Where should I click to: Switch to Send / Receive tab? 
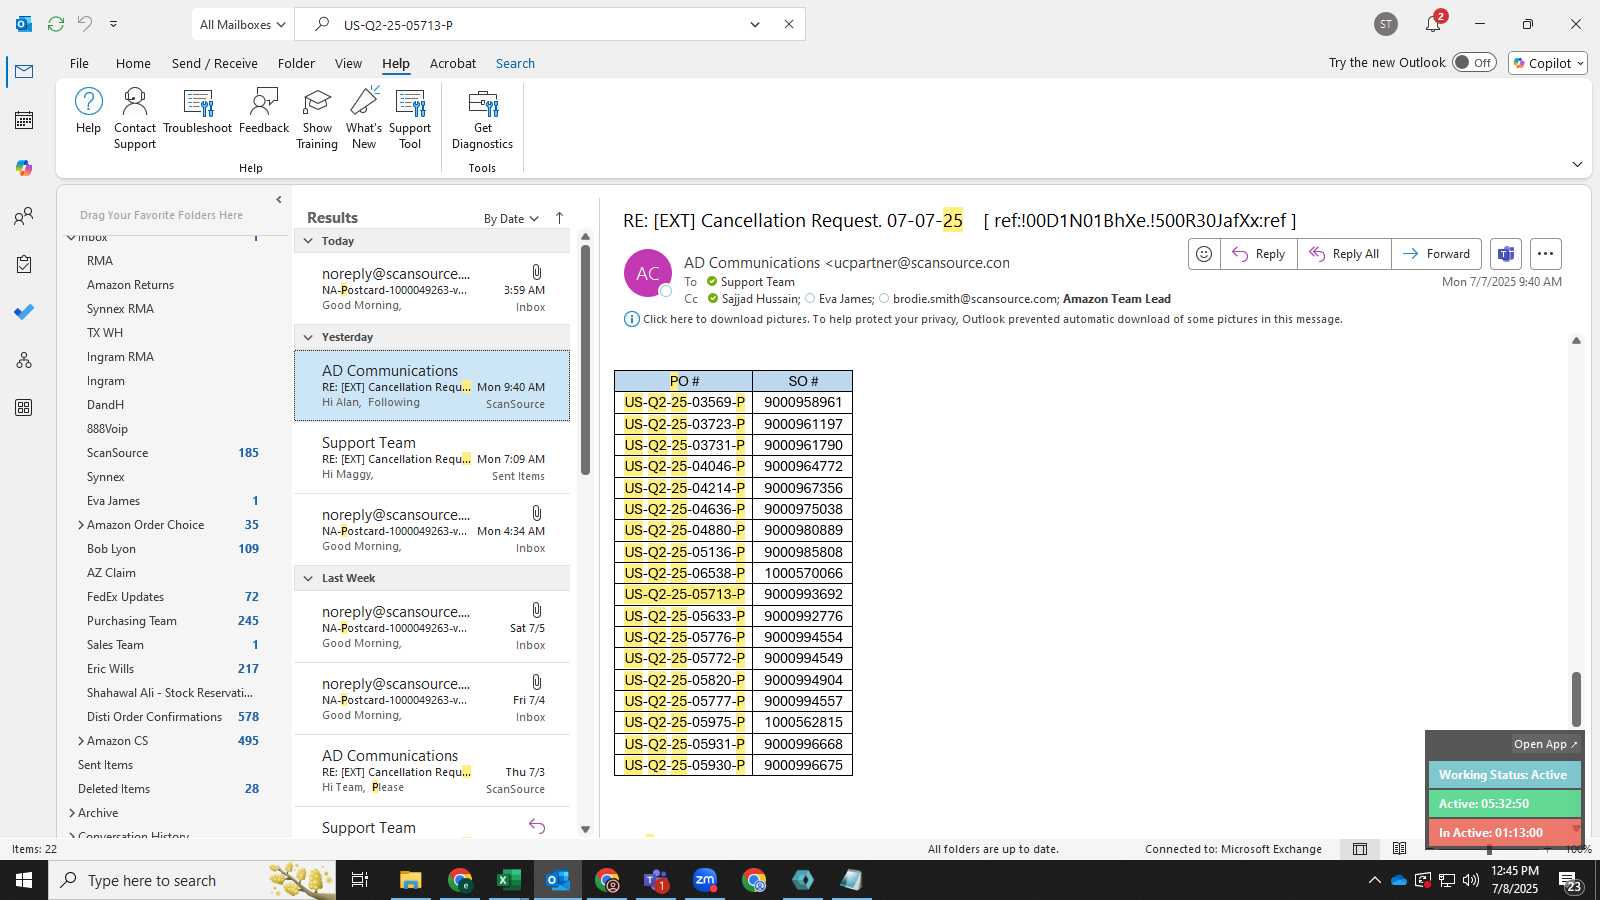click(x=215, y=63)
